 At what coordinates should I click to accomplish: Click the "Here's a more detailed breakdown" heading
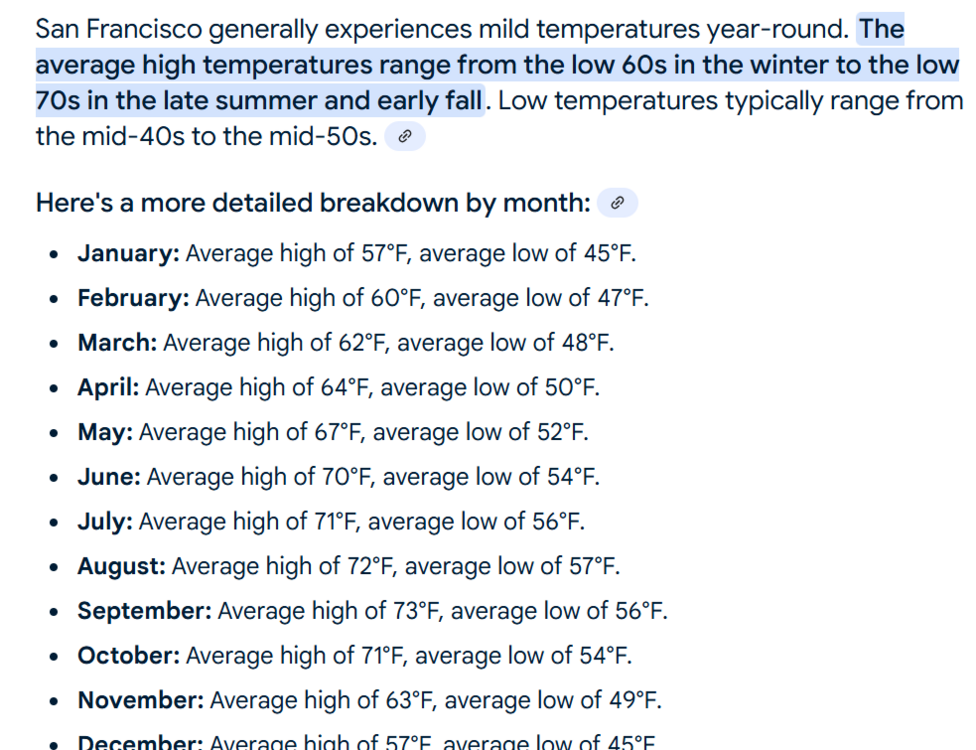coord(312,203)
